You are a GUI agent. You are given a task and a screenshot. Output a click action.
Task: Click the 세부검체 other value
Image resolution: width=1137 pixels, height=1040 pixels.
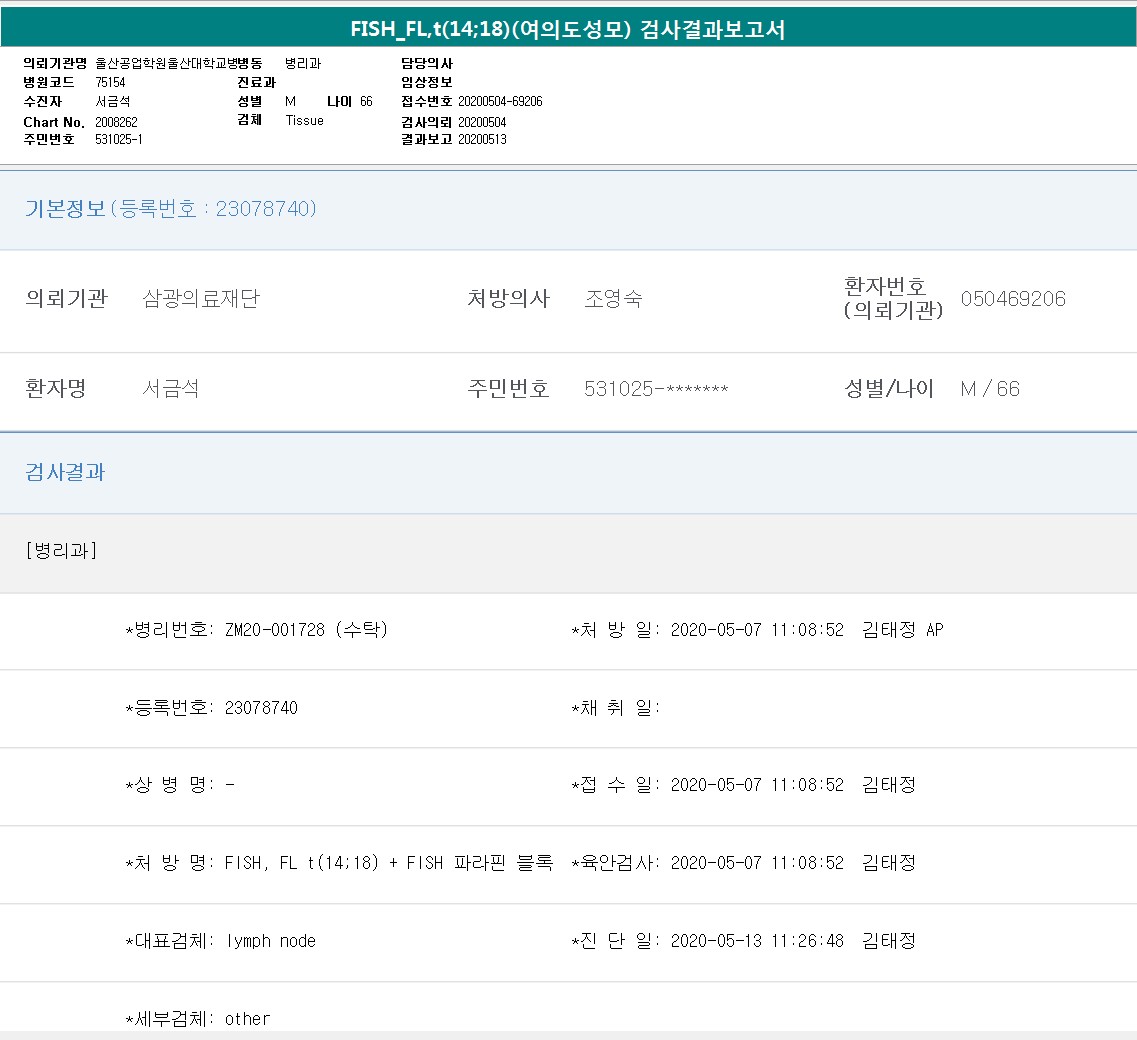(247, 1018)
